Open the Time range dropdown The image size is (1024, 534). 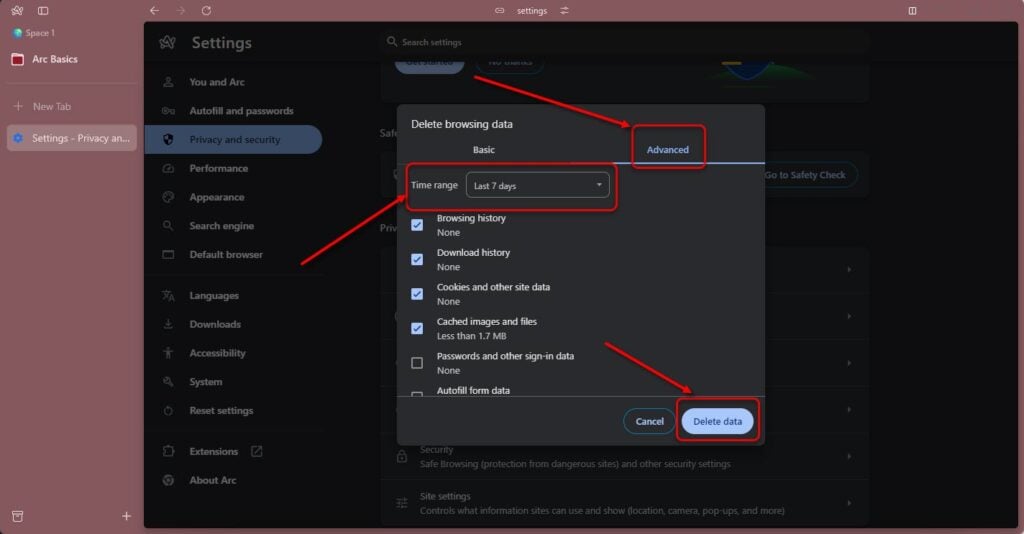538,185
